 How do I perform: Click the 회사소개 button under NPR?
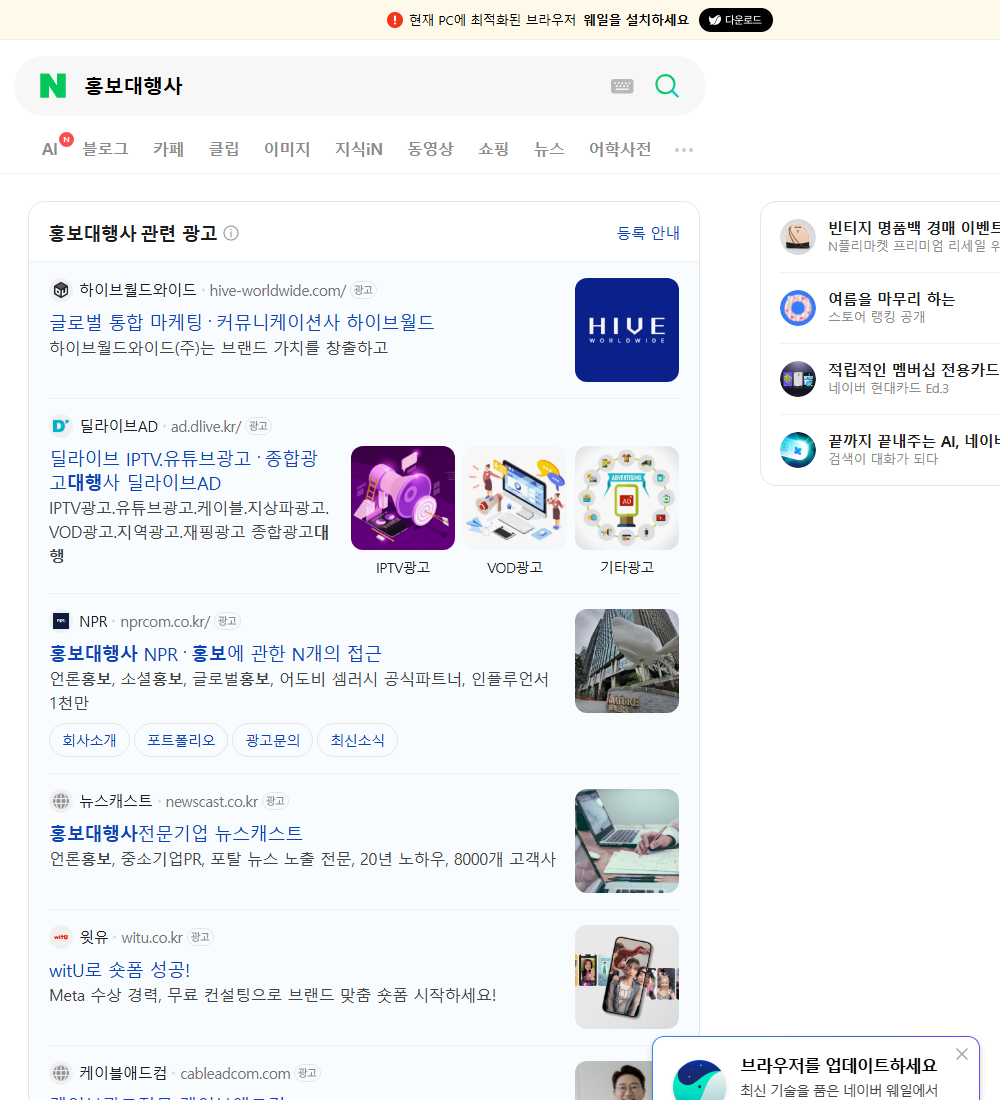89,740
